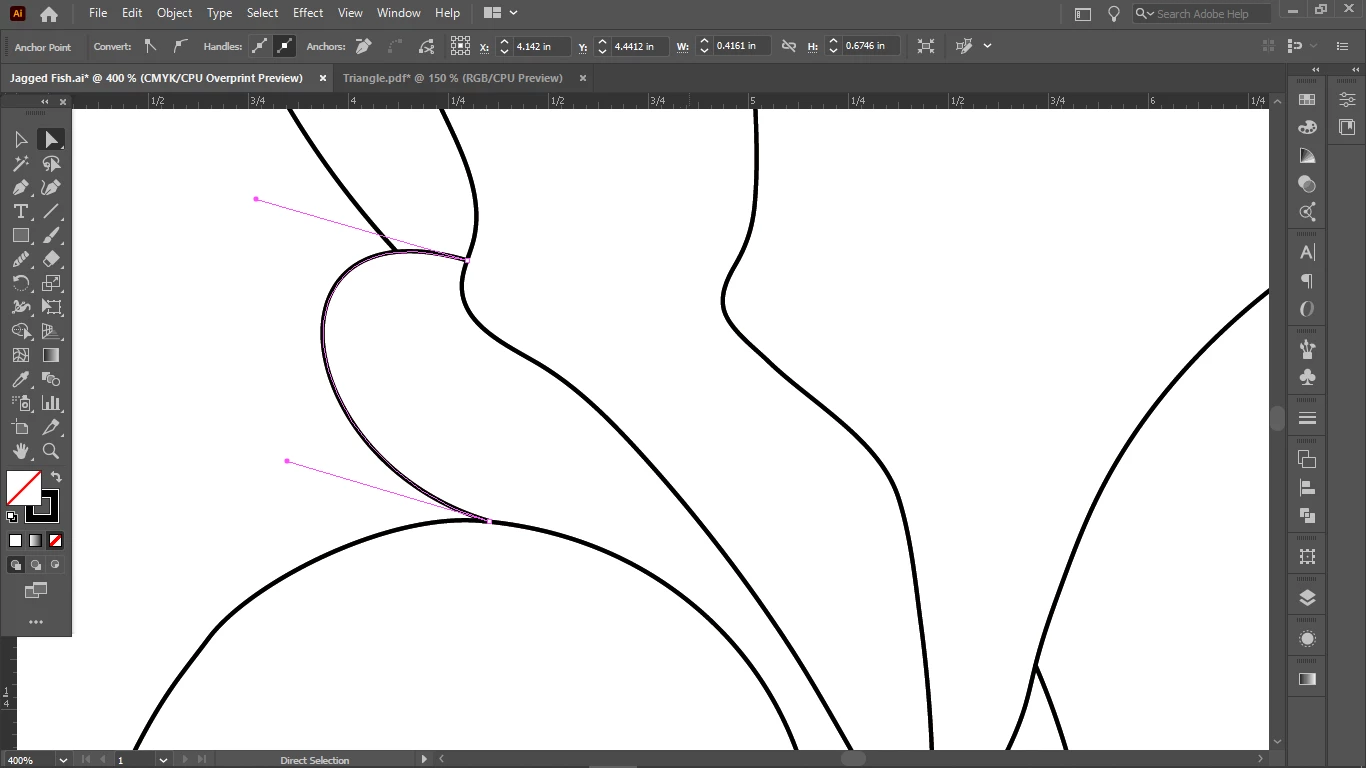Toggle show handles for multiple selected anchors

point(260,46)
